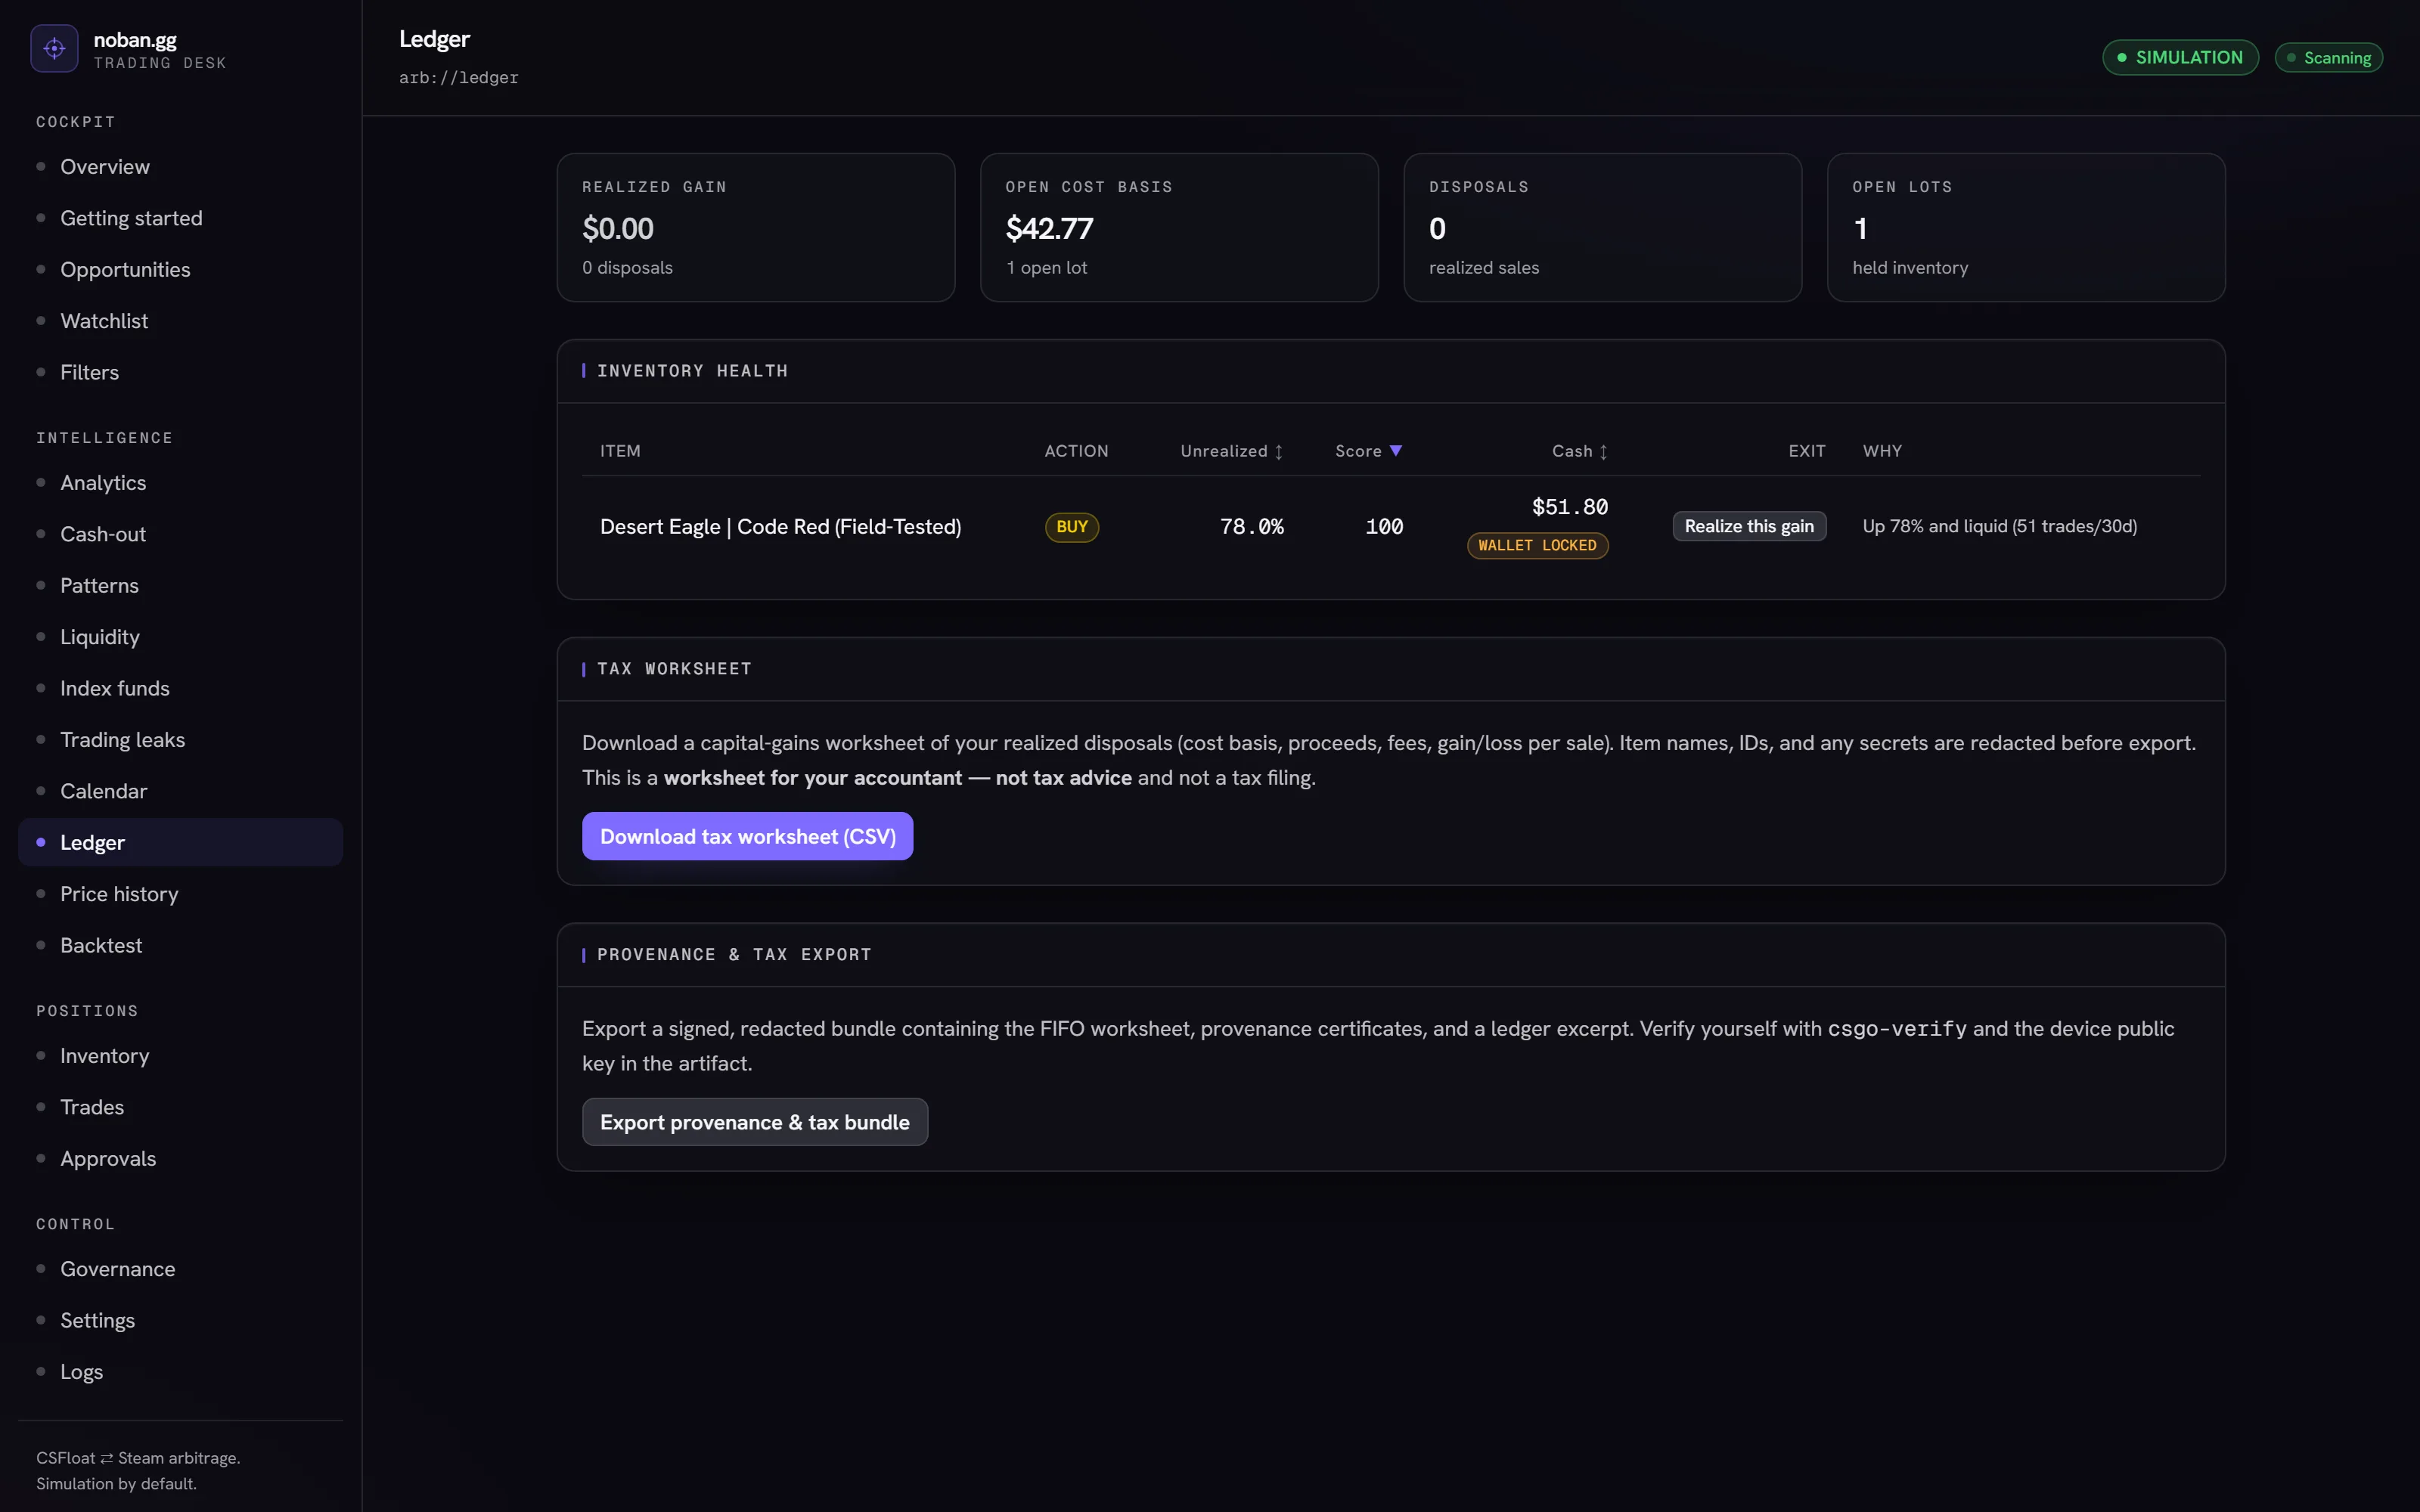This screenshot has width=2420, height=1512.
Task: Sort by Cash column header
Action: point(1579,451)
